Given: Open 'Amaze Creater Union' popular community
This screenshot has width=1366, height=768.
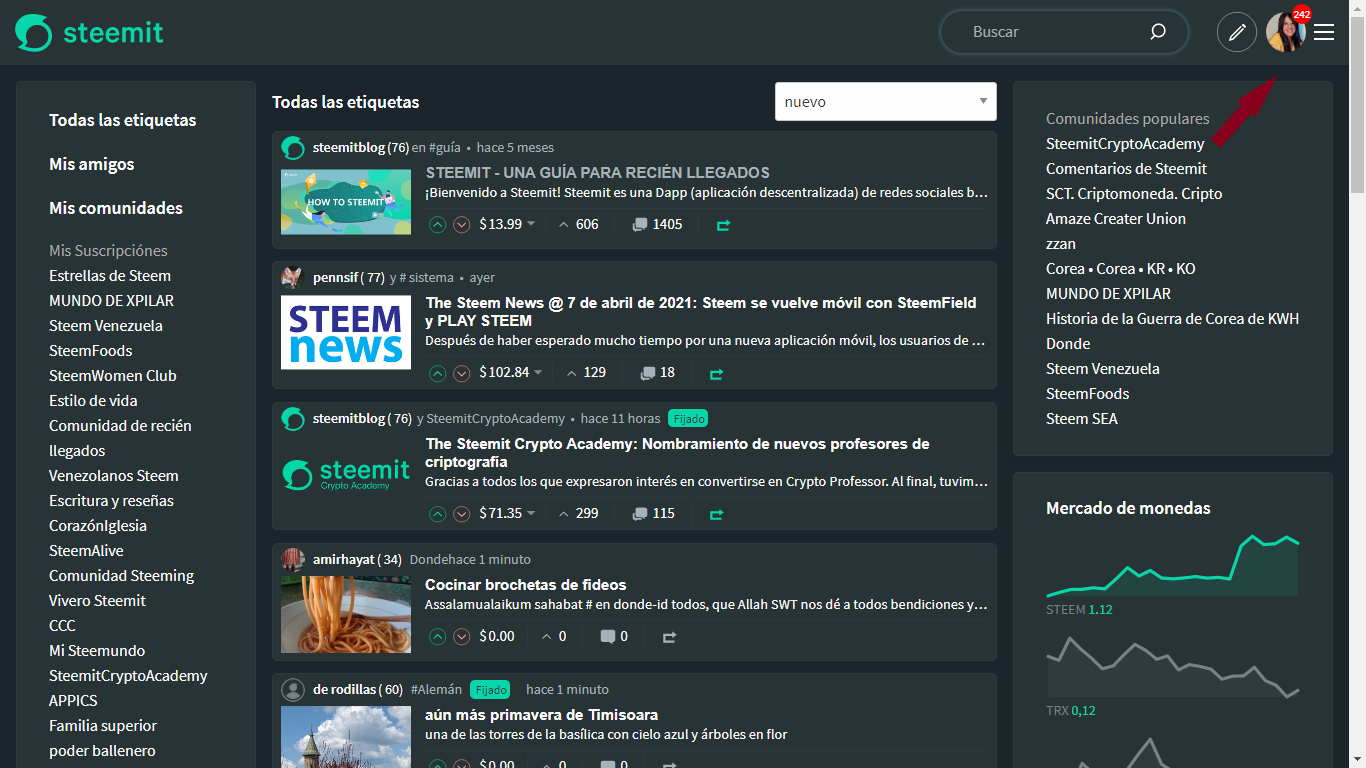Looking at the screenshot, I should 1116,219.
